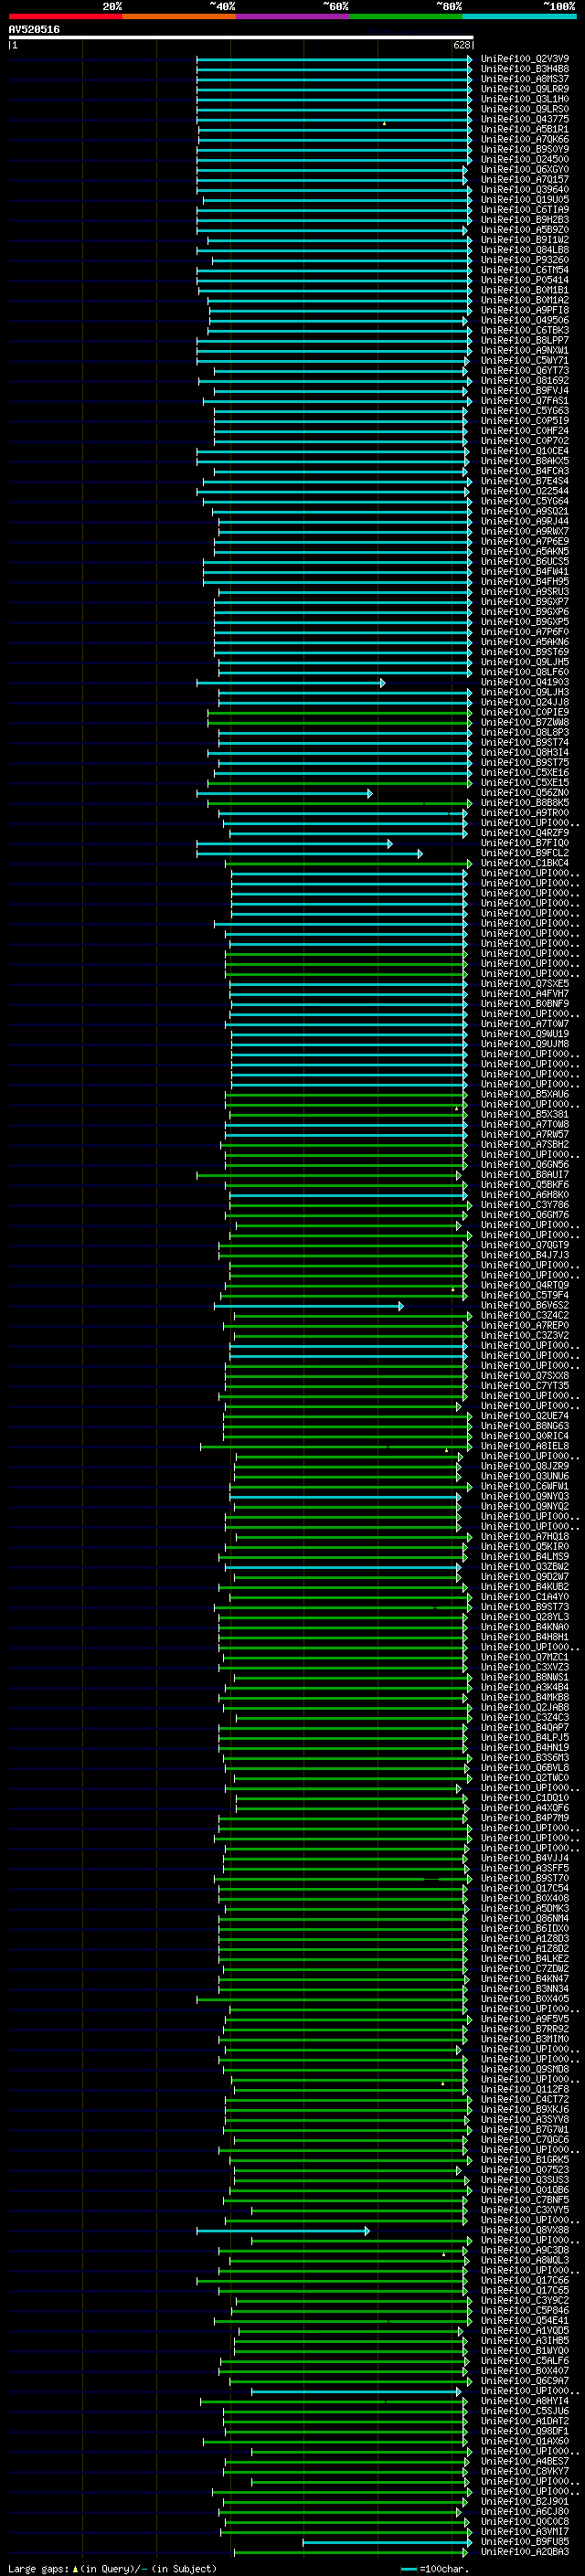Image resolution: width=585 pixels, height=2576 pixels.
Task: Select hit label UniRef100_Q9LRR9
Action: pyautogui.click(x=525, y=89)
